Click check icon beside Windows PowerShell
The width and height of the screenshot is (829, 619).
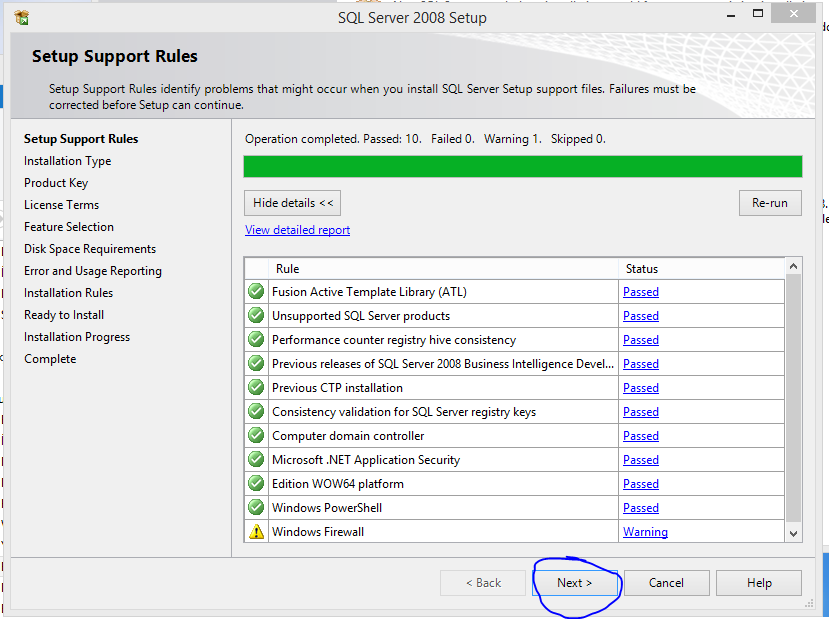point(256,507)
